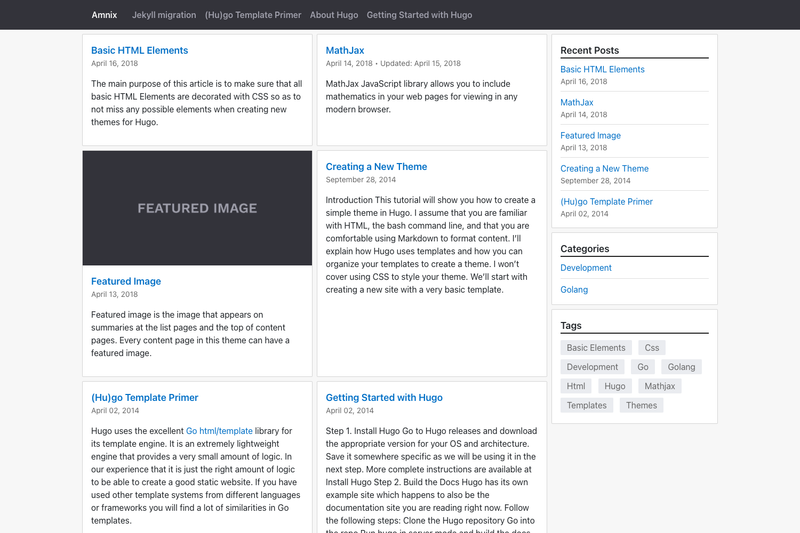Select the Golang tag
This screenshot has width=800, height=533.
click(x=681, y=367)
